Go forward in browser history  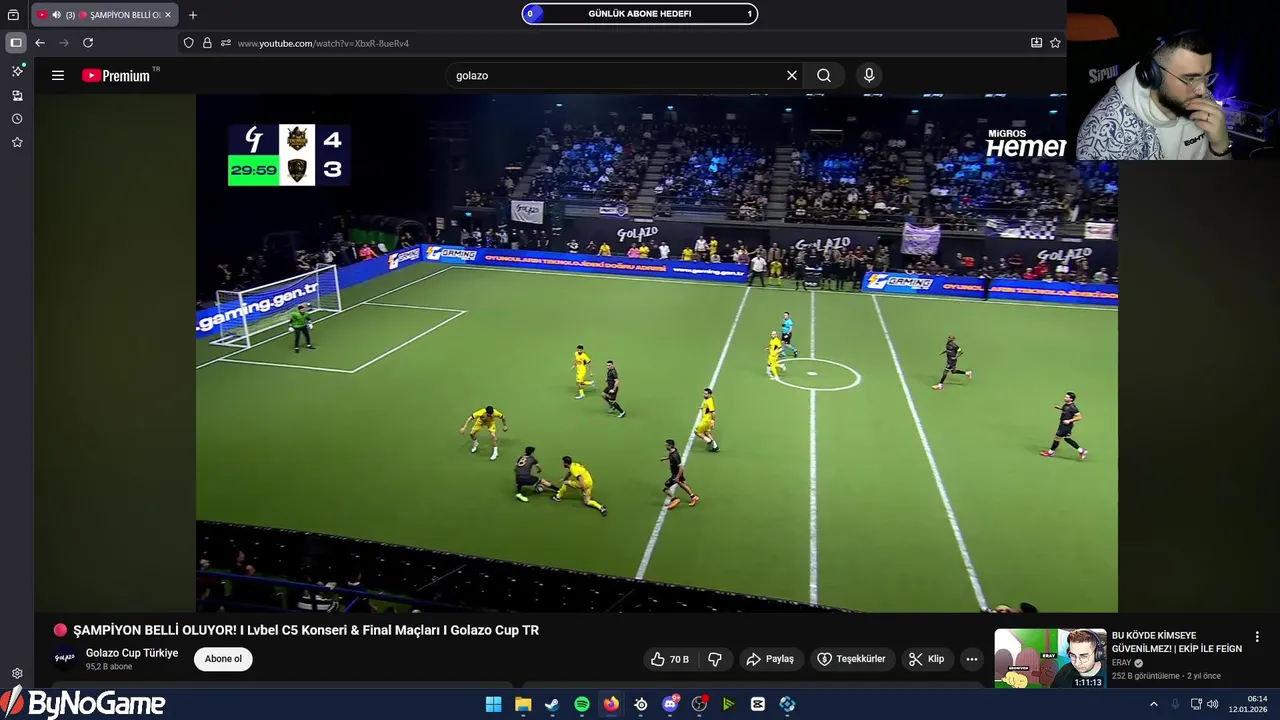[64, 43]
